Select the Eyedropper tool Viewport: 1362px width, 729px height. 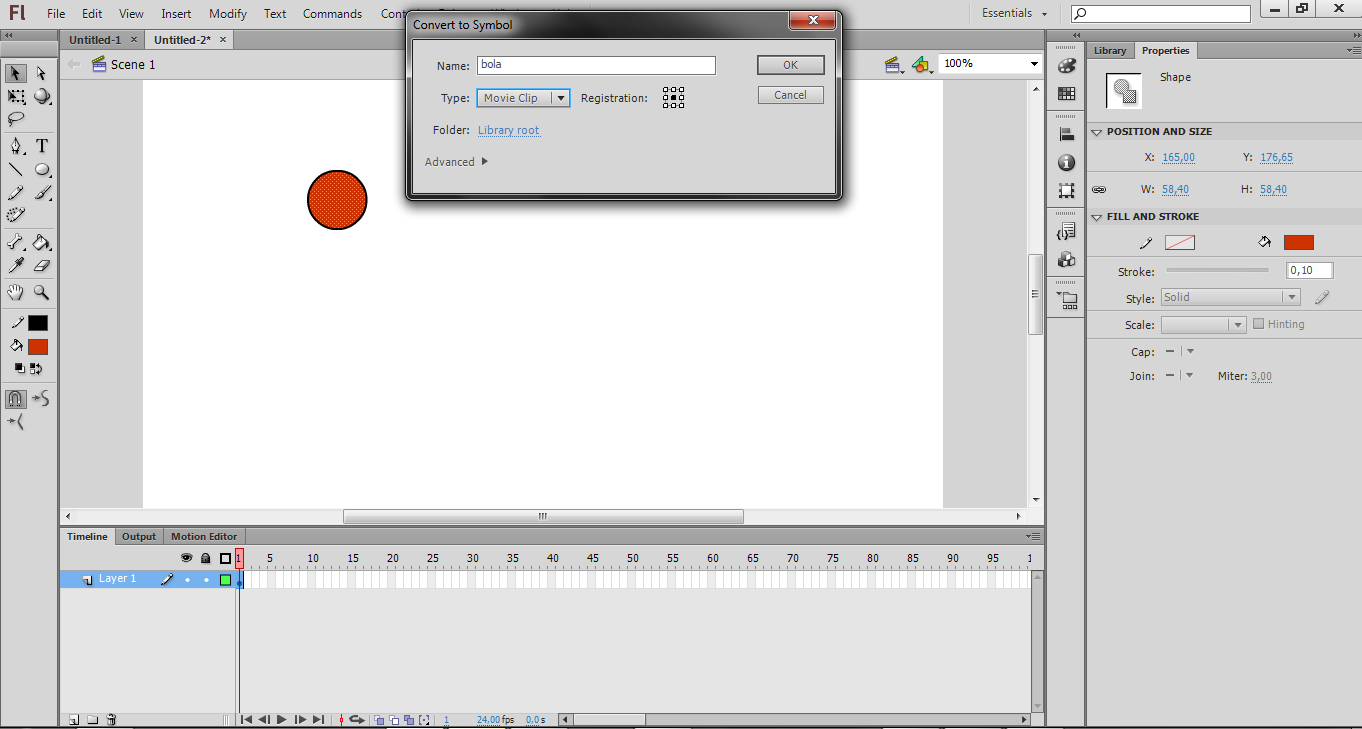16,266
